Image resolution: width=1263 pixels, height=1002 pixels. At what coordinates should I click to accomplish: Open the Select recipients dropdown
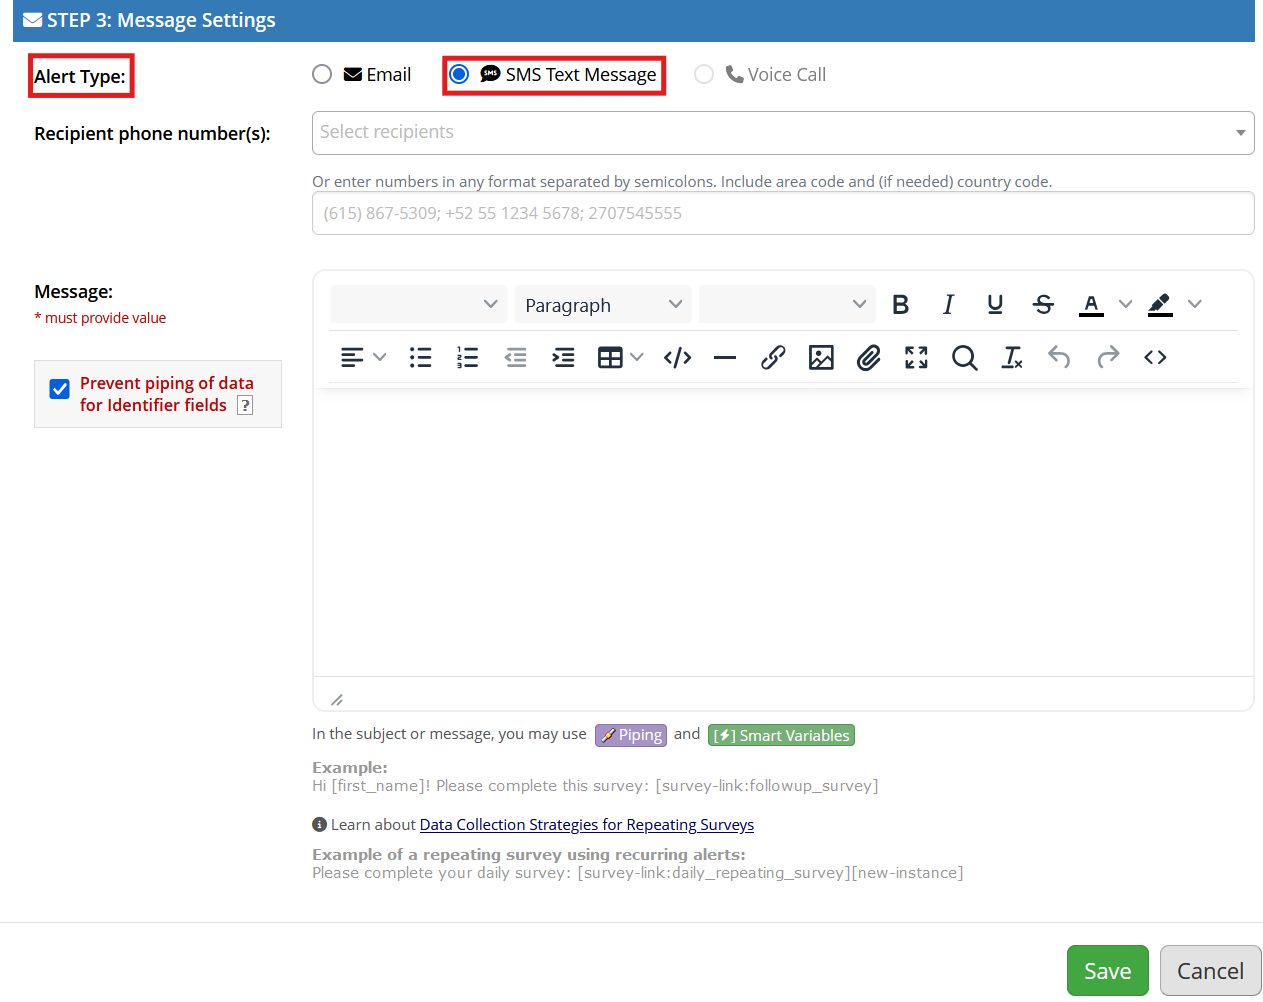(x=783, y=133)
